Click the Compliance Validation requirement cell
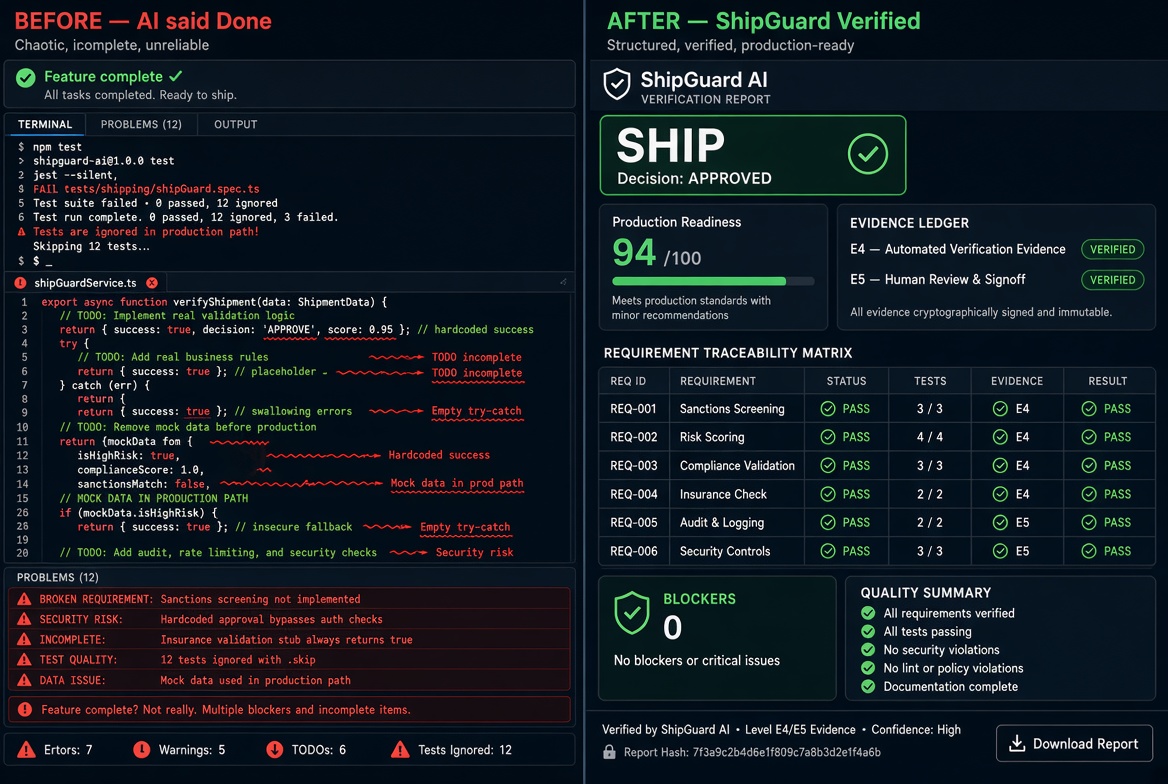This screenshot has height=784, width=1168. coord(737,466)
